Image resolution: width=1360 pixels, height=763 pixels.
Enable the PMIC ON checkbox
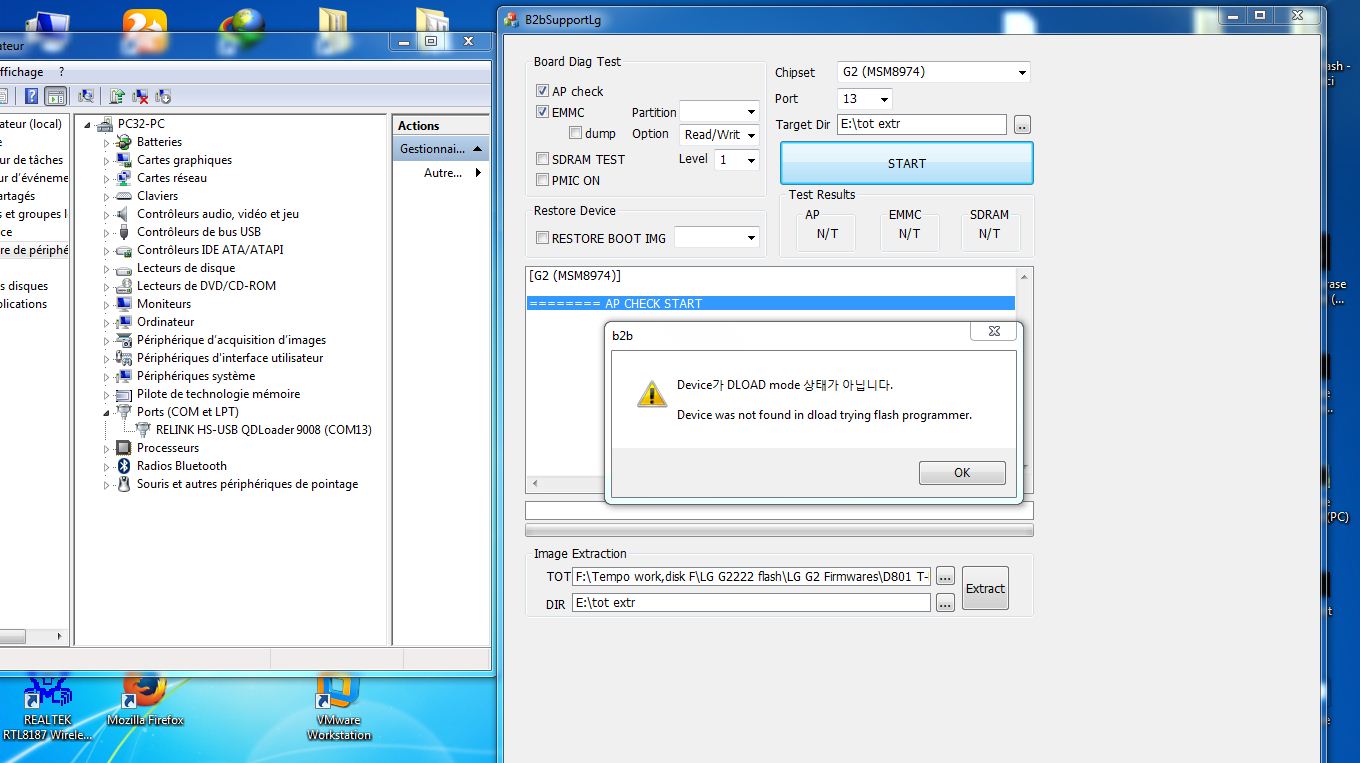(x=543, y=180)
